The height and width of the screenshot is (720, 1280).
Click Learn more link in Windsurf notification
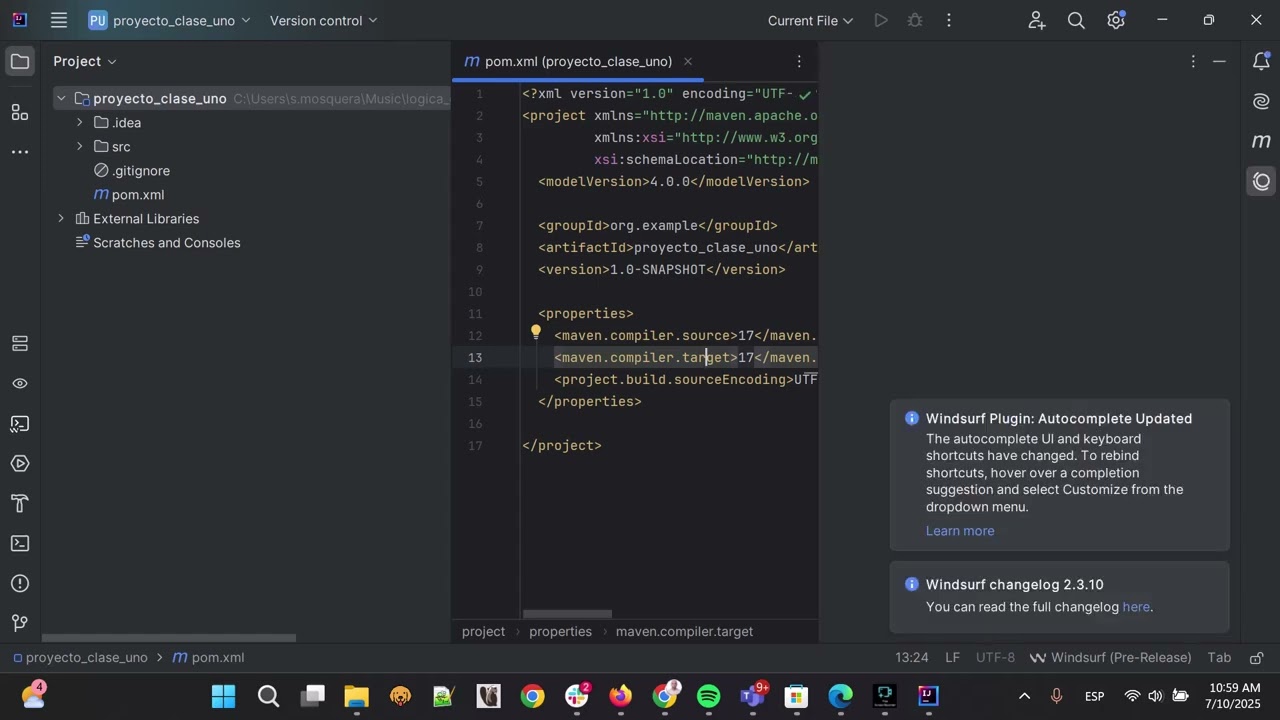(960, 531)
